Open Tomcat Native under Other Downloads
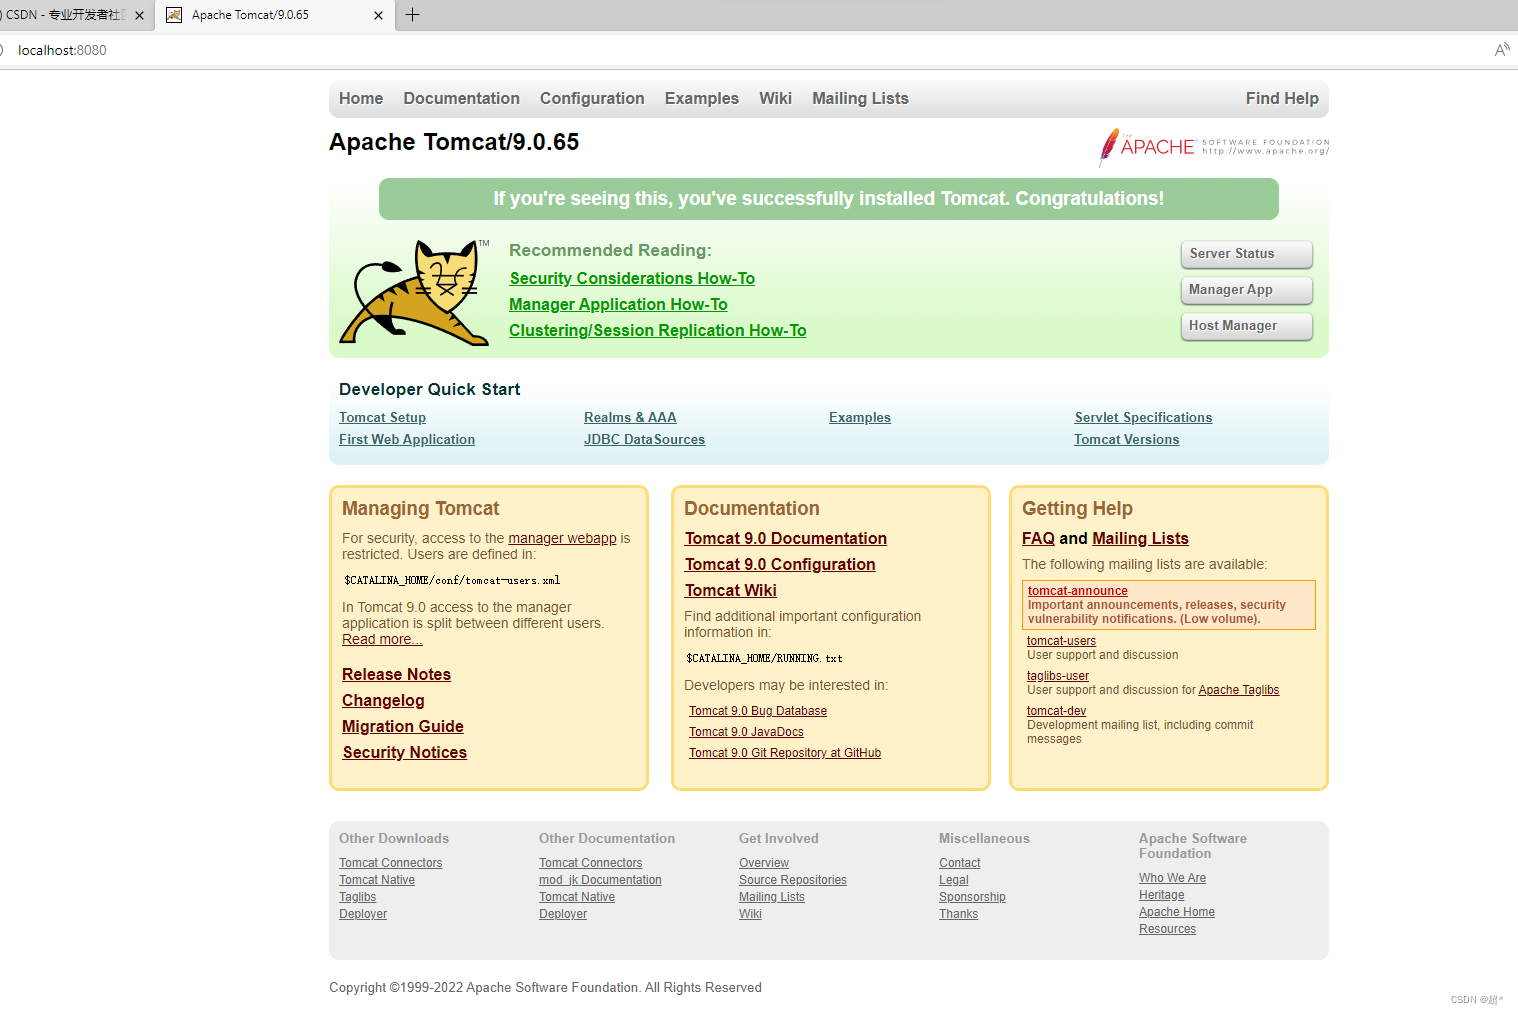This screenshot has width=1518, height=1014. pos(377,880)
